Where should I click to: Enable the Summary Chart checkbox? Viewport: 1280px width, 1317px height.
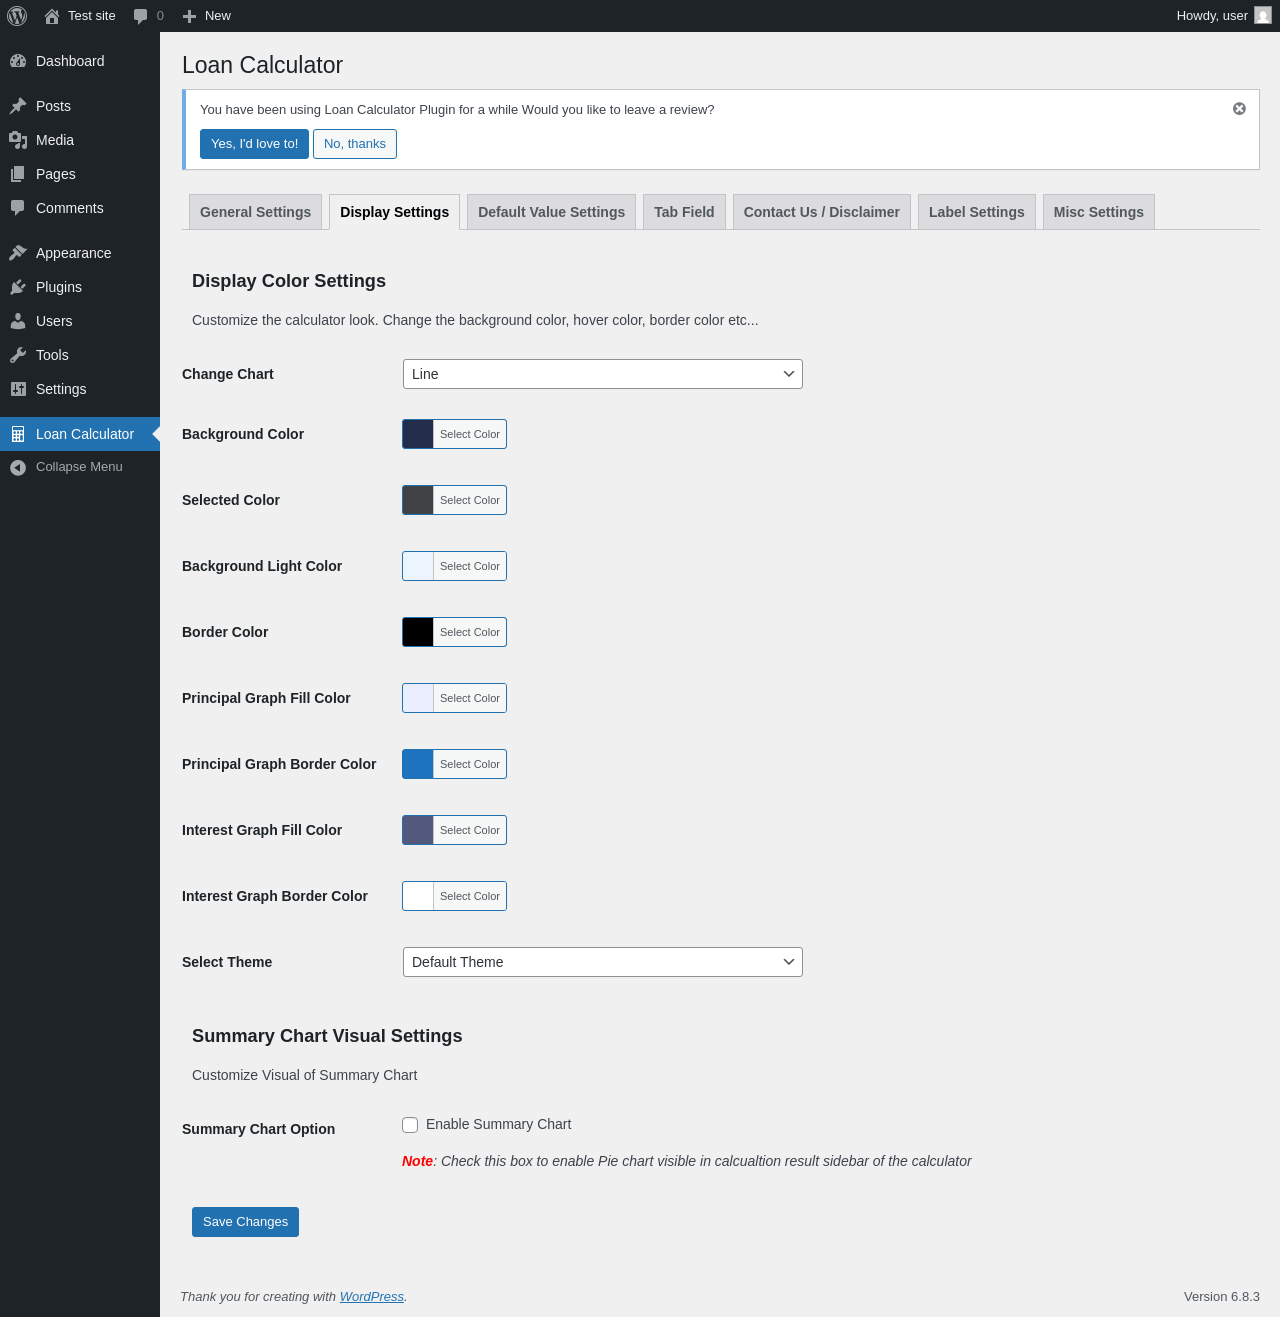pos(410,1125)
